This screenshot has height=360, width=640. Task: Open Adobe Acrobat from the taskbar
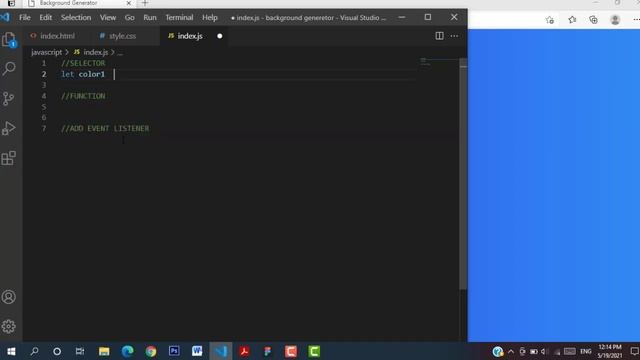pyautogui.click(x=244, y=351)
